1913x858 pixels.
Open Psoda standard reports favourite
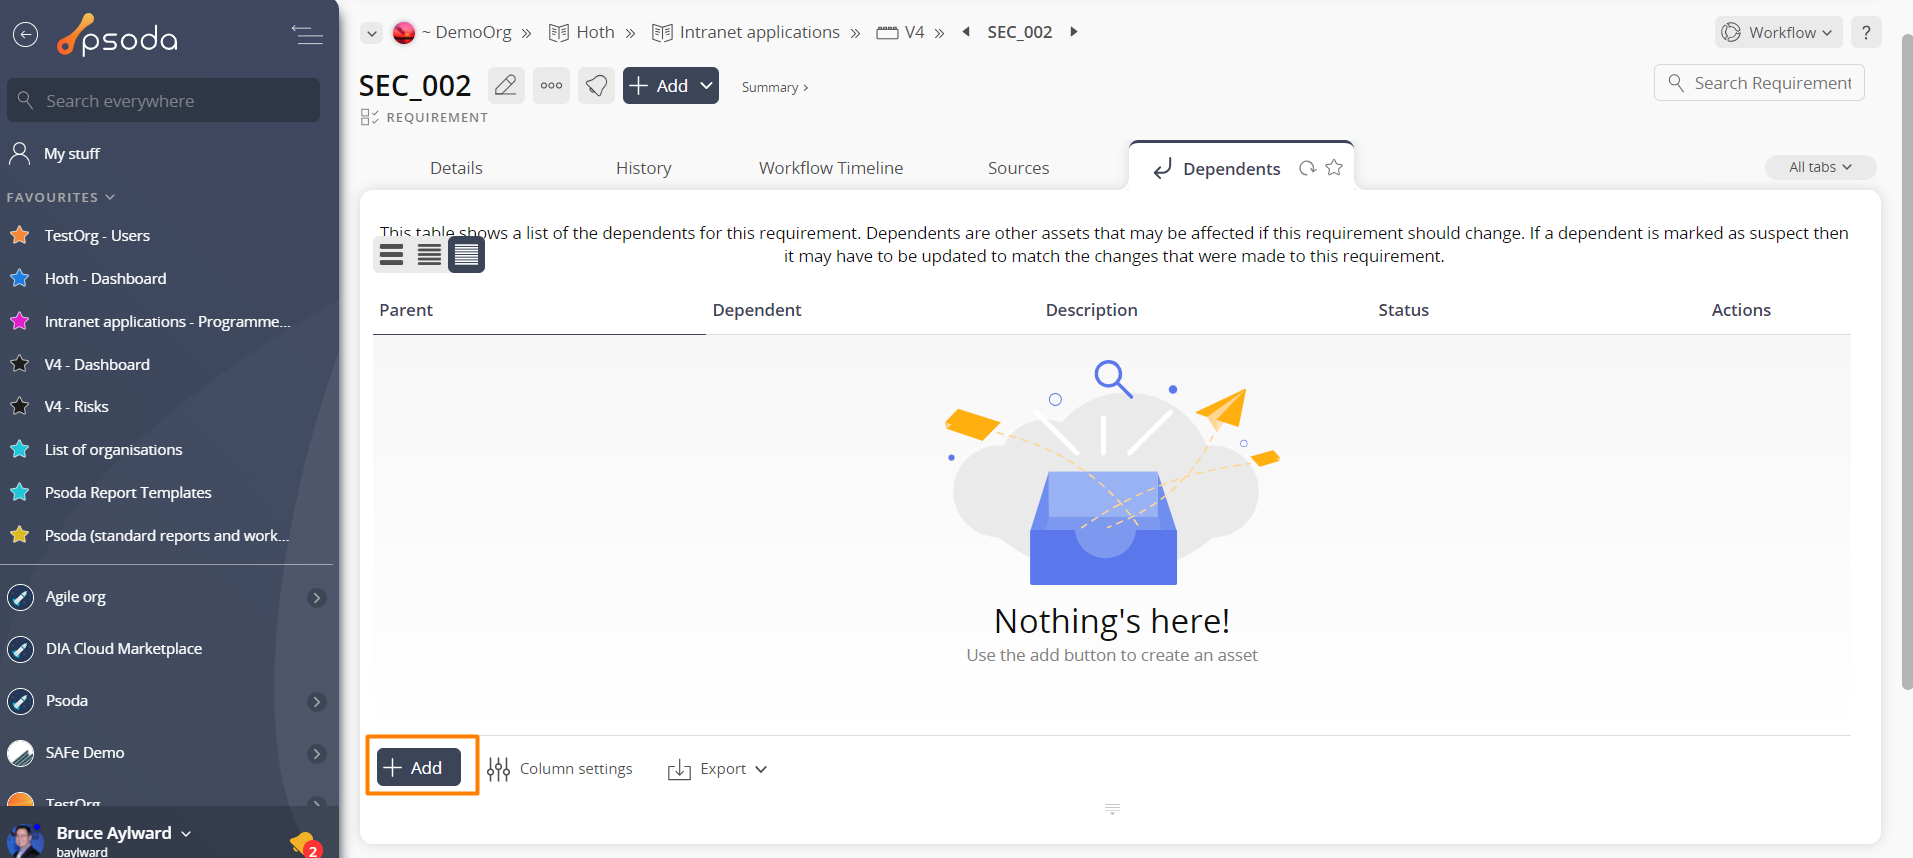(167, 535)
